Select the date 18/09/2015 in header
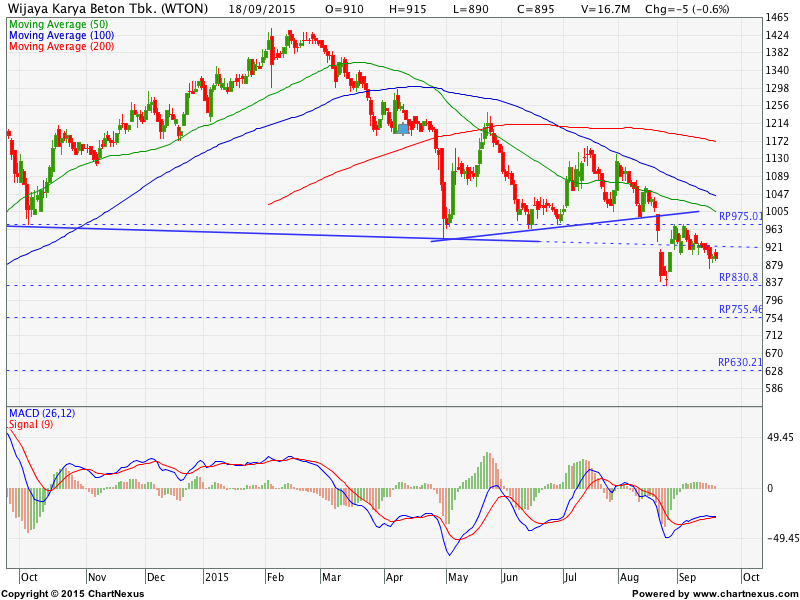The width and height of the screenshot is (800, 600). [262, 9]
